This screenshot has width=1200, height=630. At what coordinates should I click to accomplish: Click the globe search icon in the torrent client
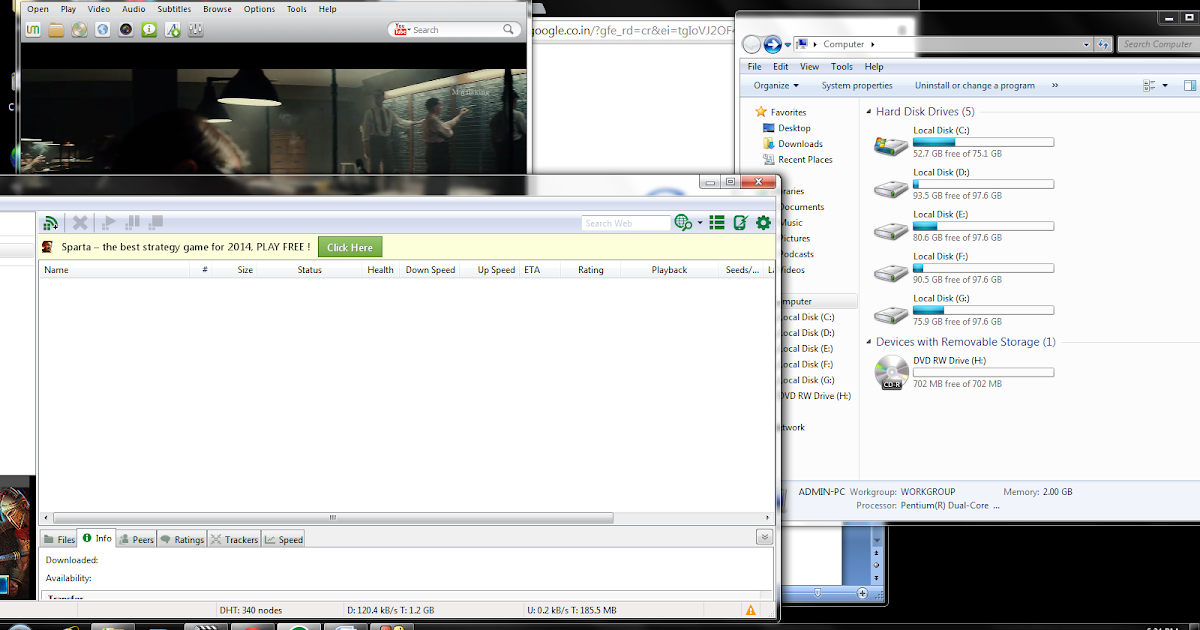(684, 223)
